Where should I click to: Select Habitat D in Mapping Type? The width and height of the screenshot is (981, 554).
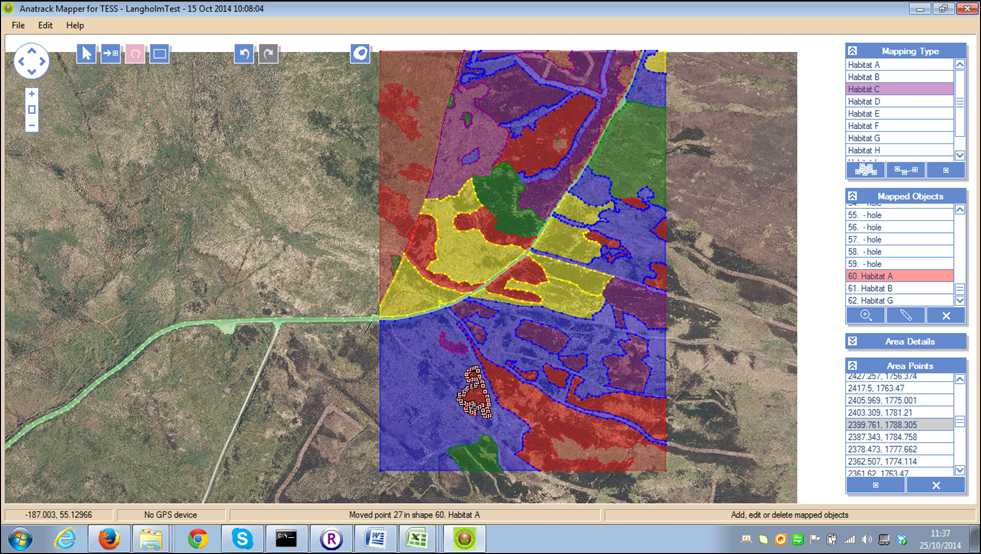(x=900, y=101)
